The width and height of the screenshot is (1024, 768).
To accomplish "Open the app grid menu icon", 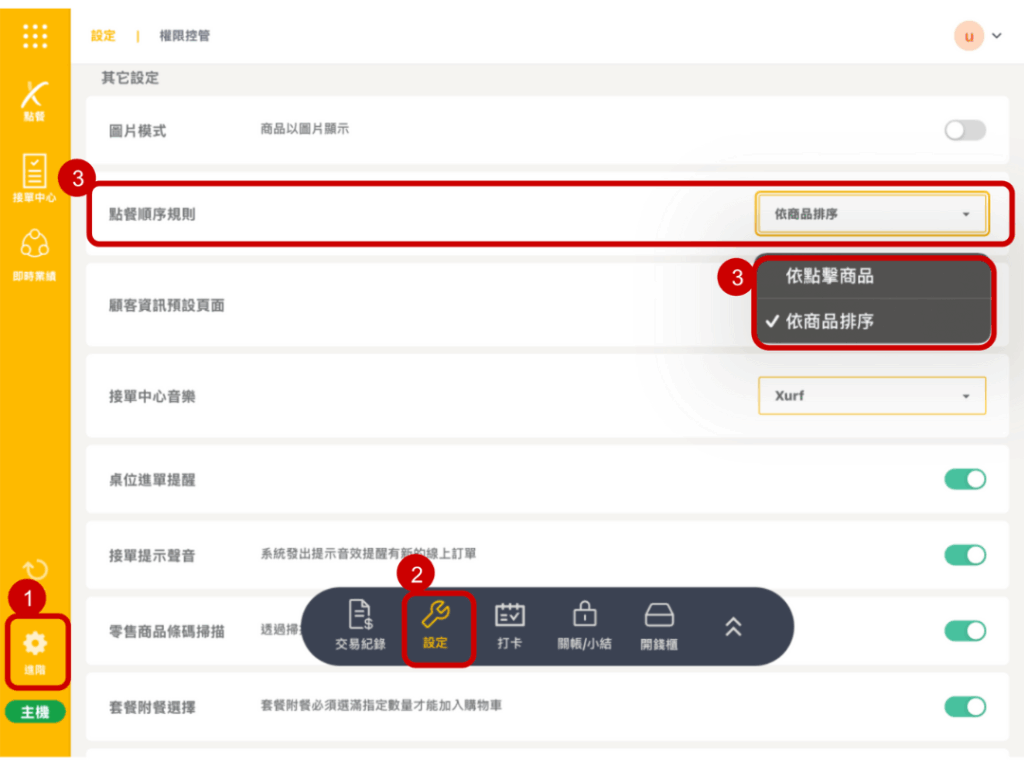I will pos(35,36).
